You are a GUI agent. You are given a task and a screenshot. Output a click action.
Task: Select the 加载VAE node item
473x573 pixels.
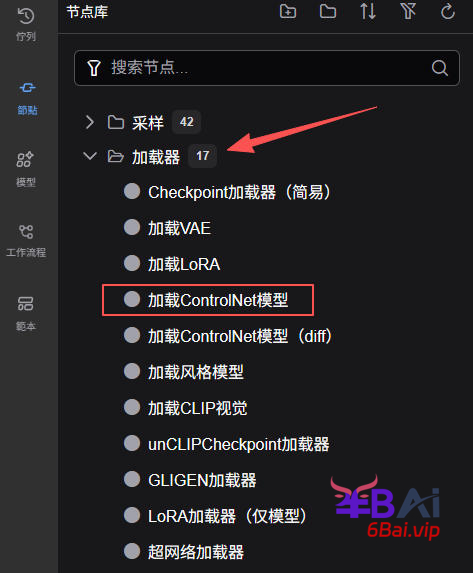click(x=167, y=228)
